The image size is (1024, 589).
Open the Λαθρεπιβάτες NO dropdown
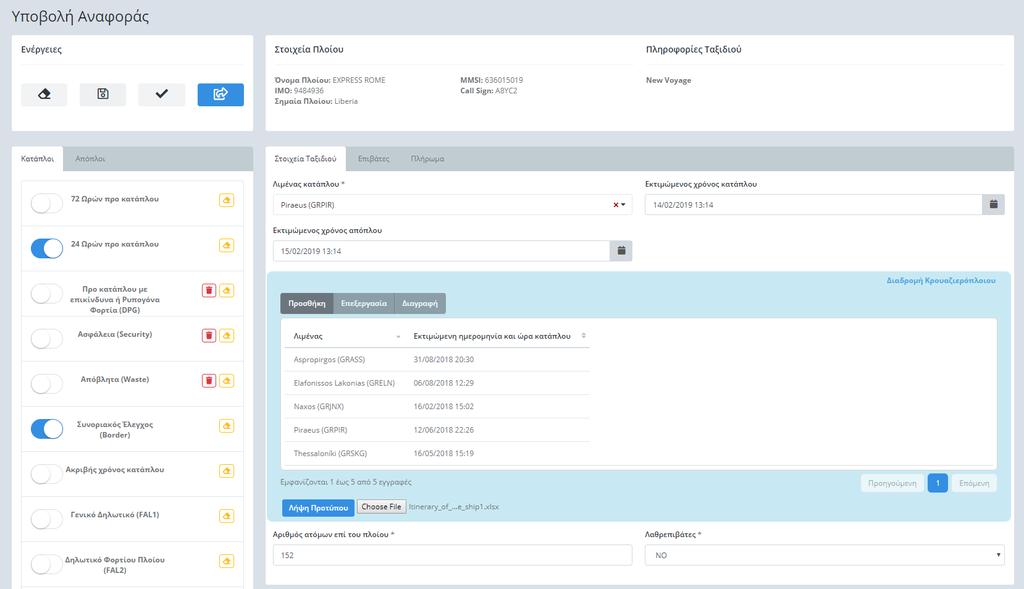[824, 555]
